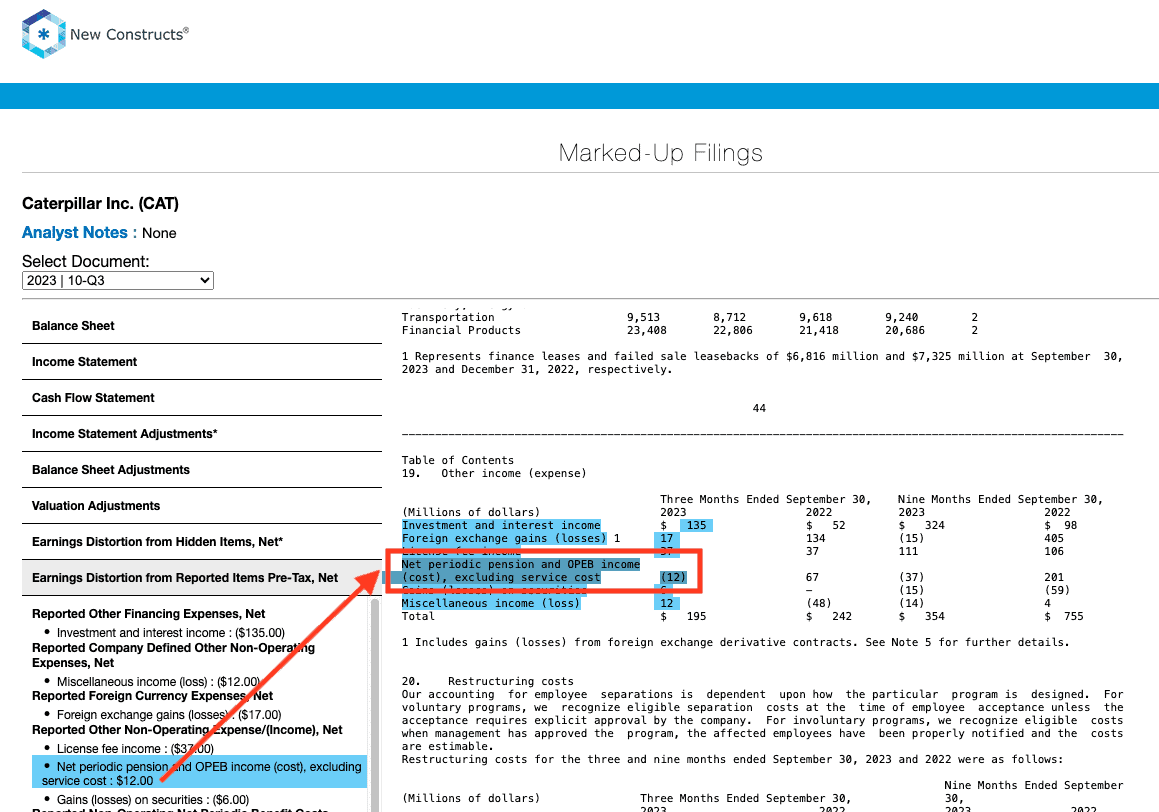Click the New Constructs logo icon
The height and width of the screenshot is (812, 1159).
coord(44,34)
